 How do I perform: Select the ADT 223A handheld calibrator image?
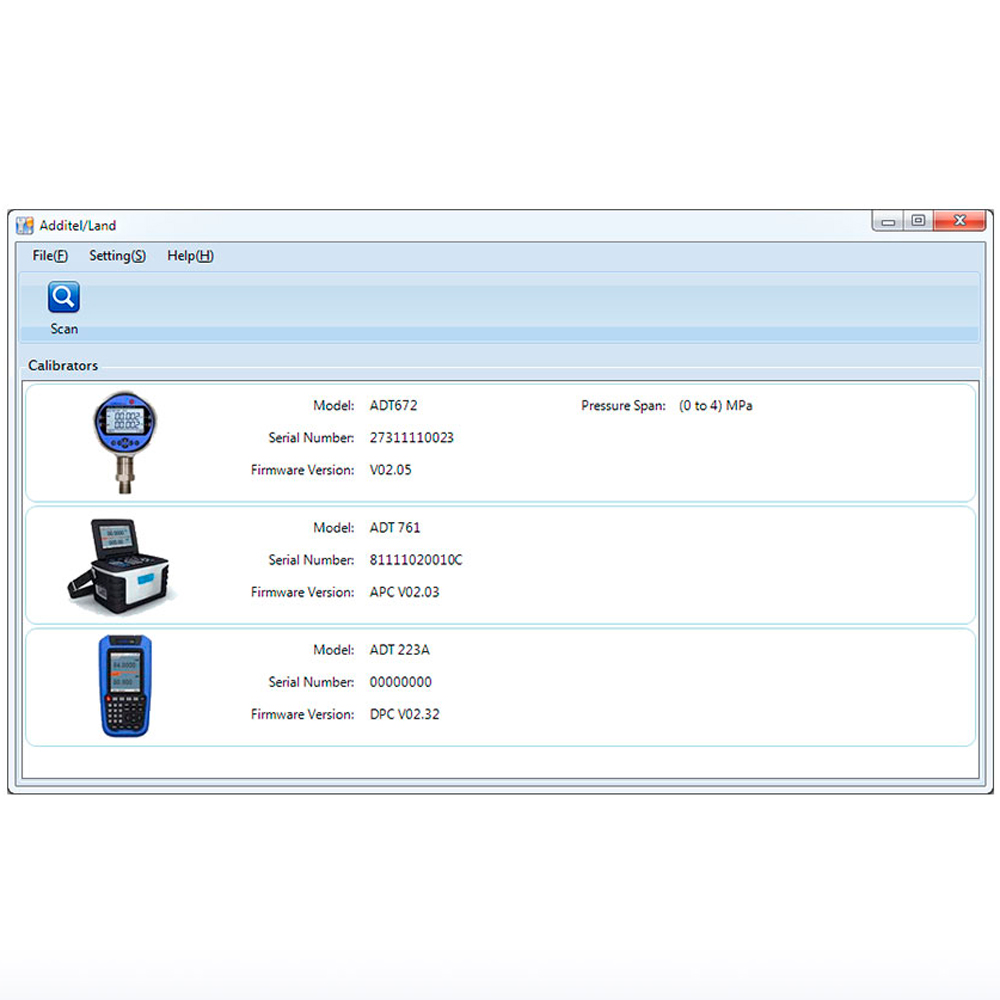125,686
